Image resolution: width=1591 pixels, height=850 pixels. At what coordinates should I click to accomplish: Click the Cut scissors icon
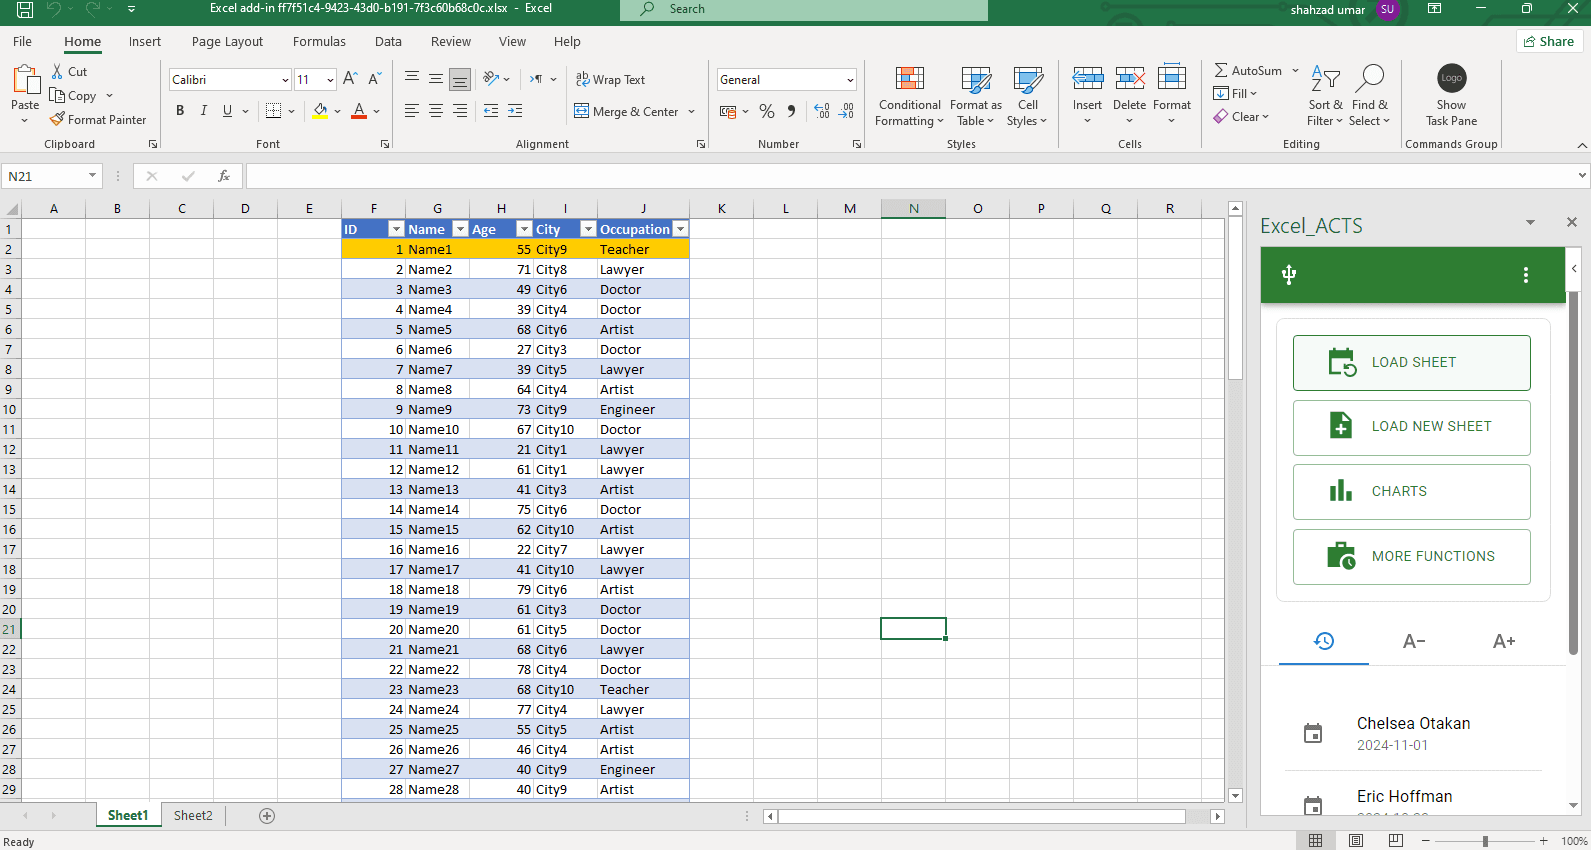[x=57, y=72]
